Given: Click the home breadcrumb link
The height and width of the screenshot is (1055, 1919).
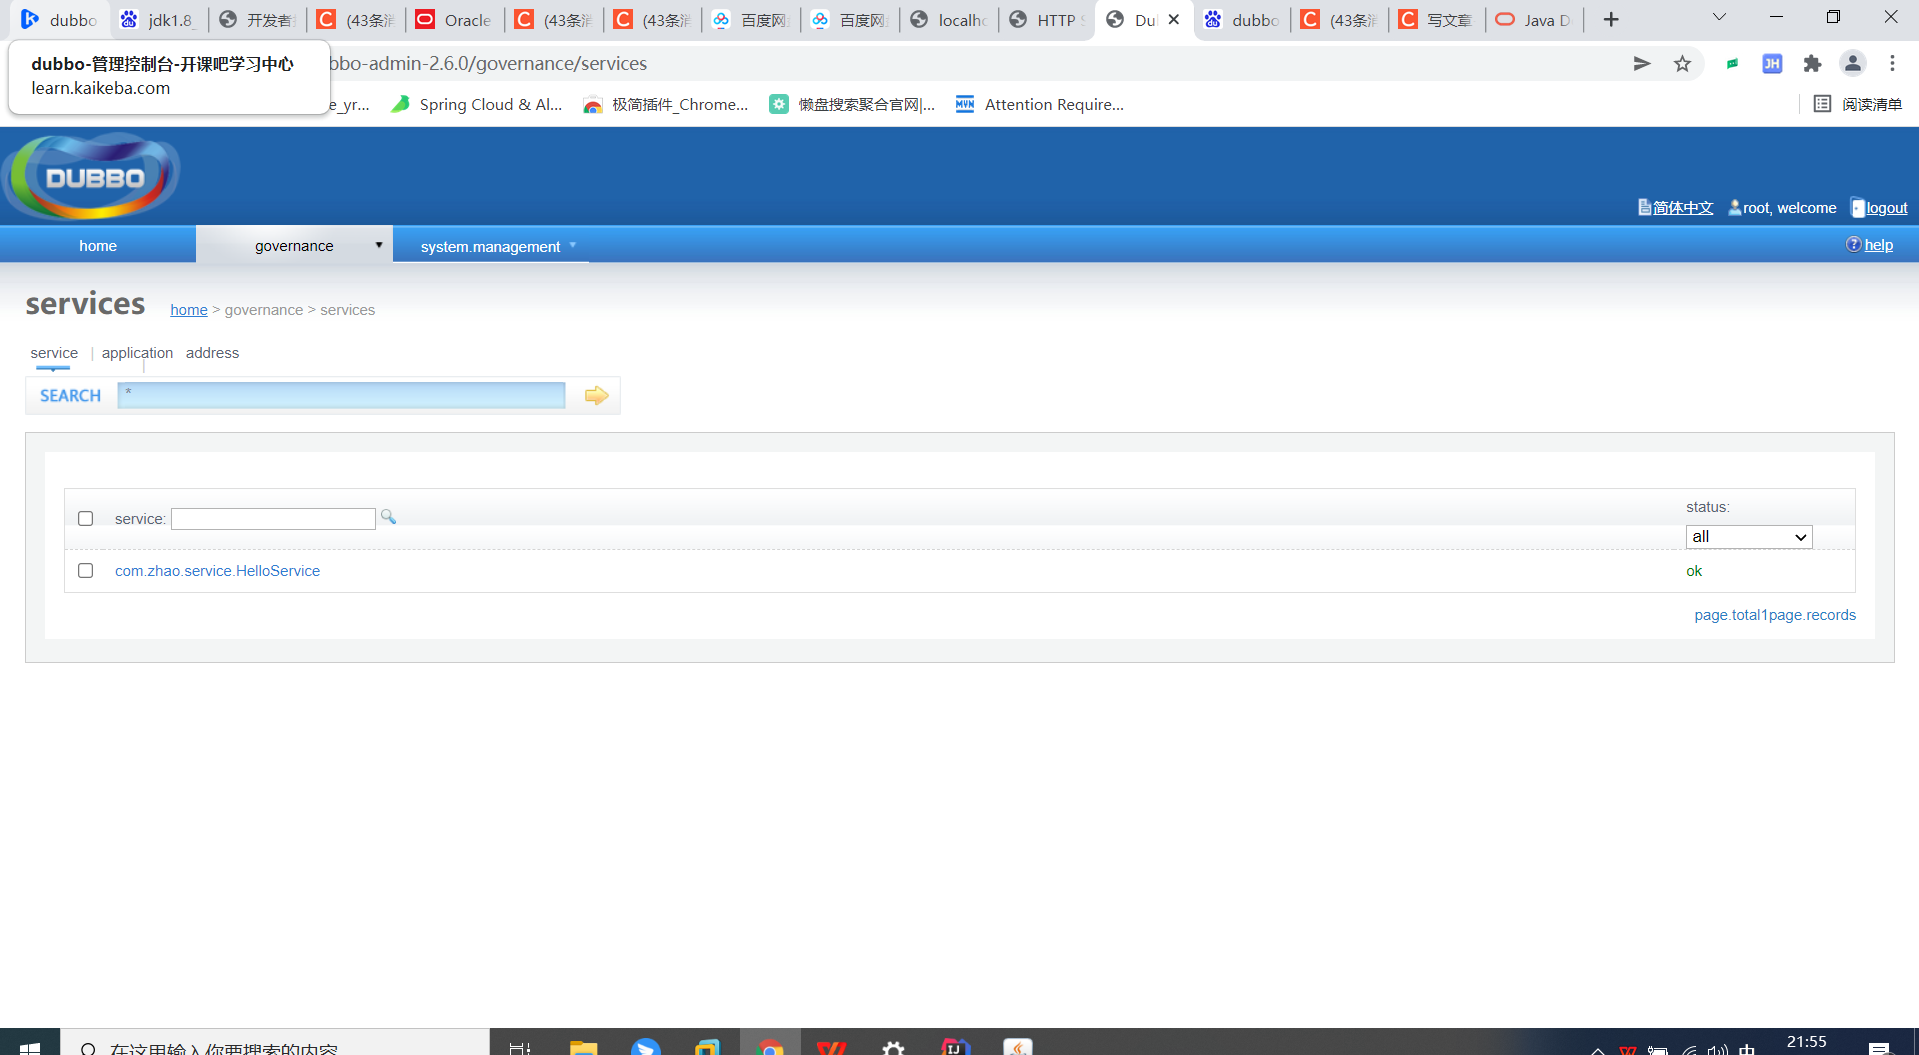Looking at the screenshot, I should (189, 310).
